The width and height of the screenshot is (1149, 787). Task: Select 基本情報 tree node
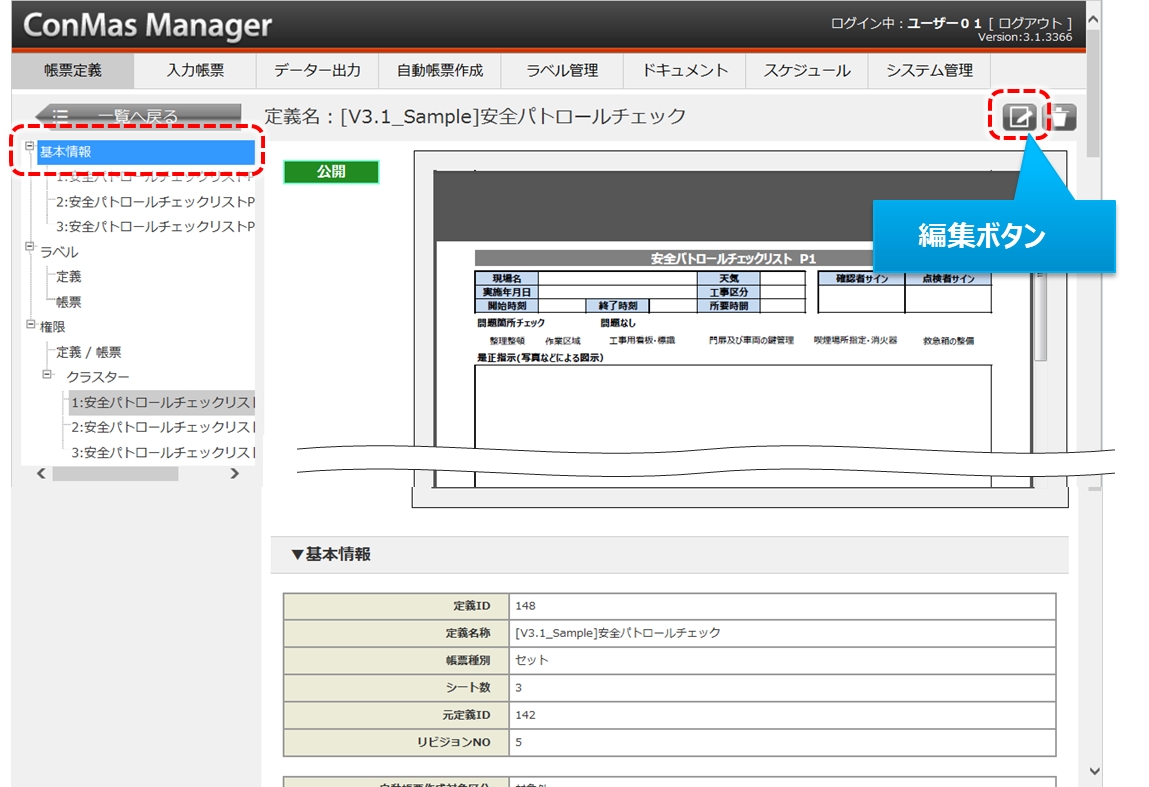[x=146, y=152]
